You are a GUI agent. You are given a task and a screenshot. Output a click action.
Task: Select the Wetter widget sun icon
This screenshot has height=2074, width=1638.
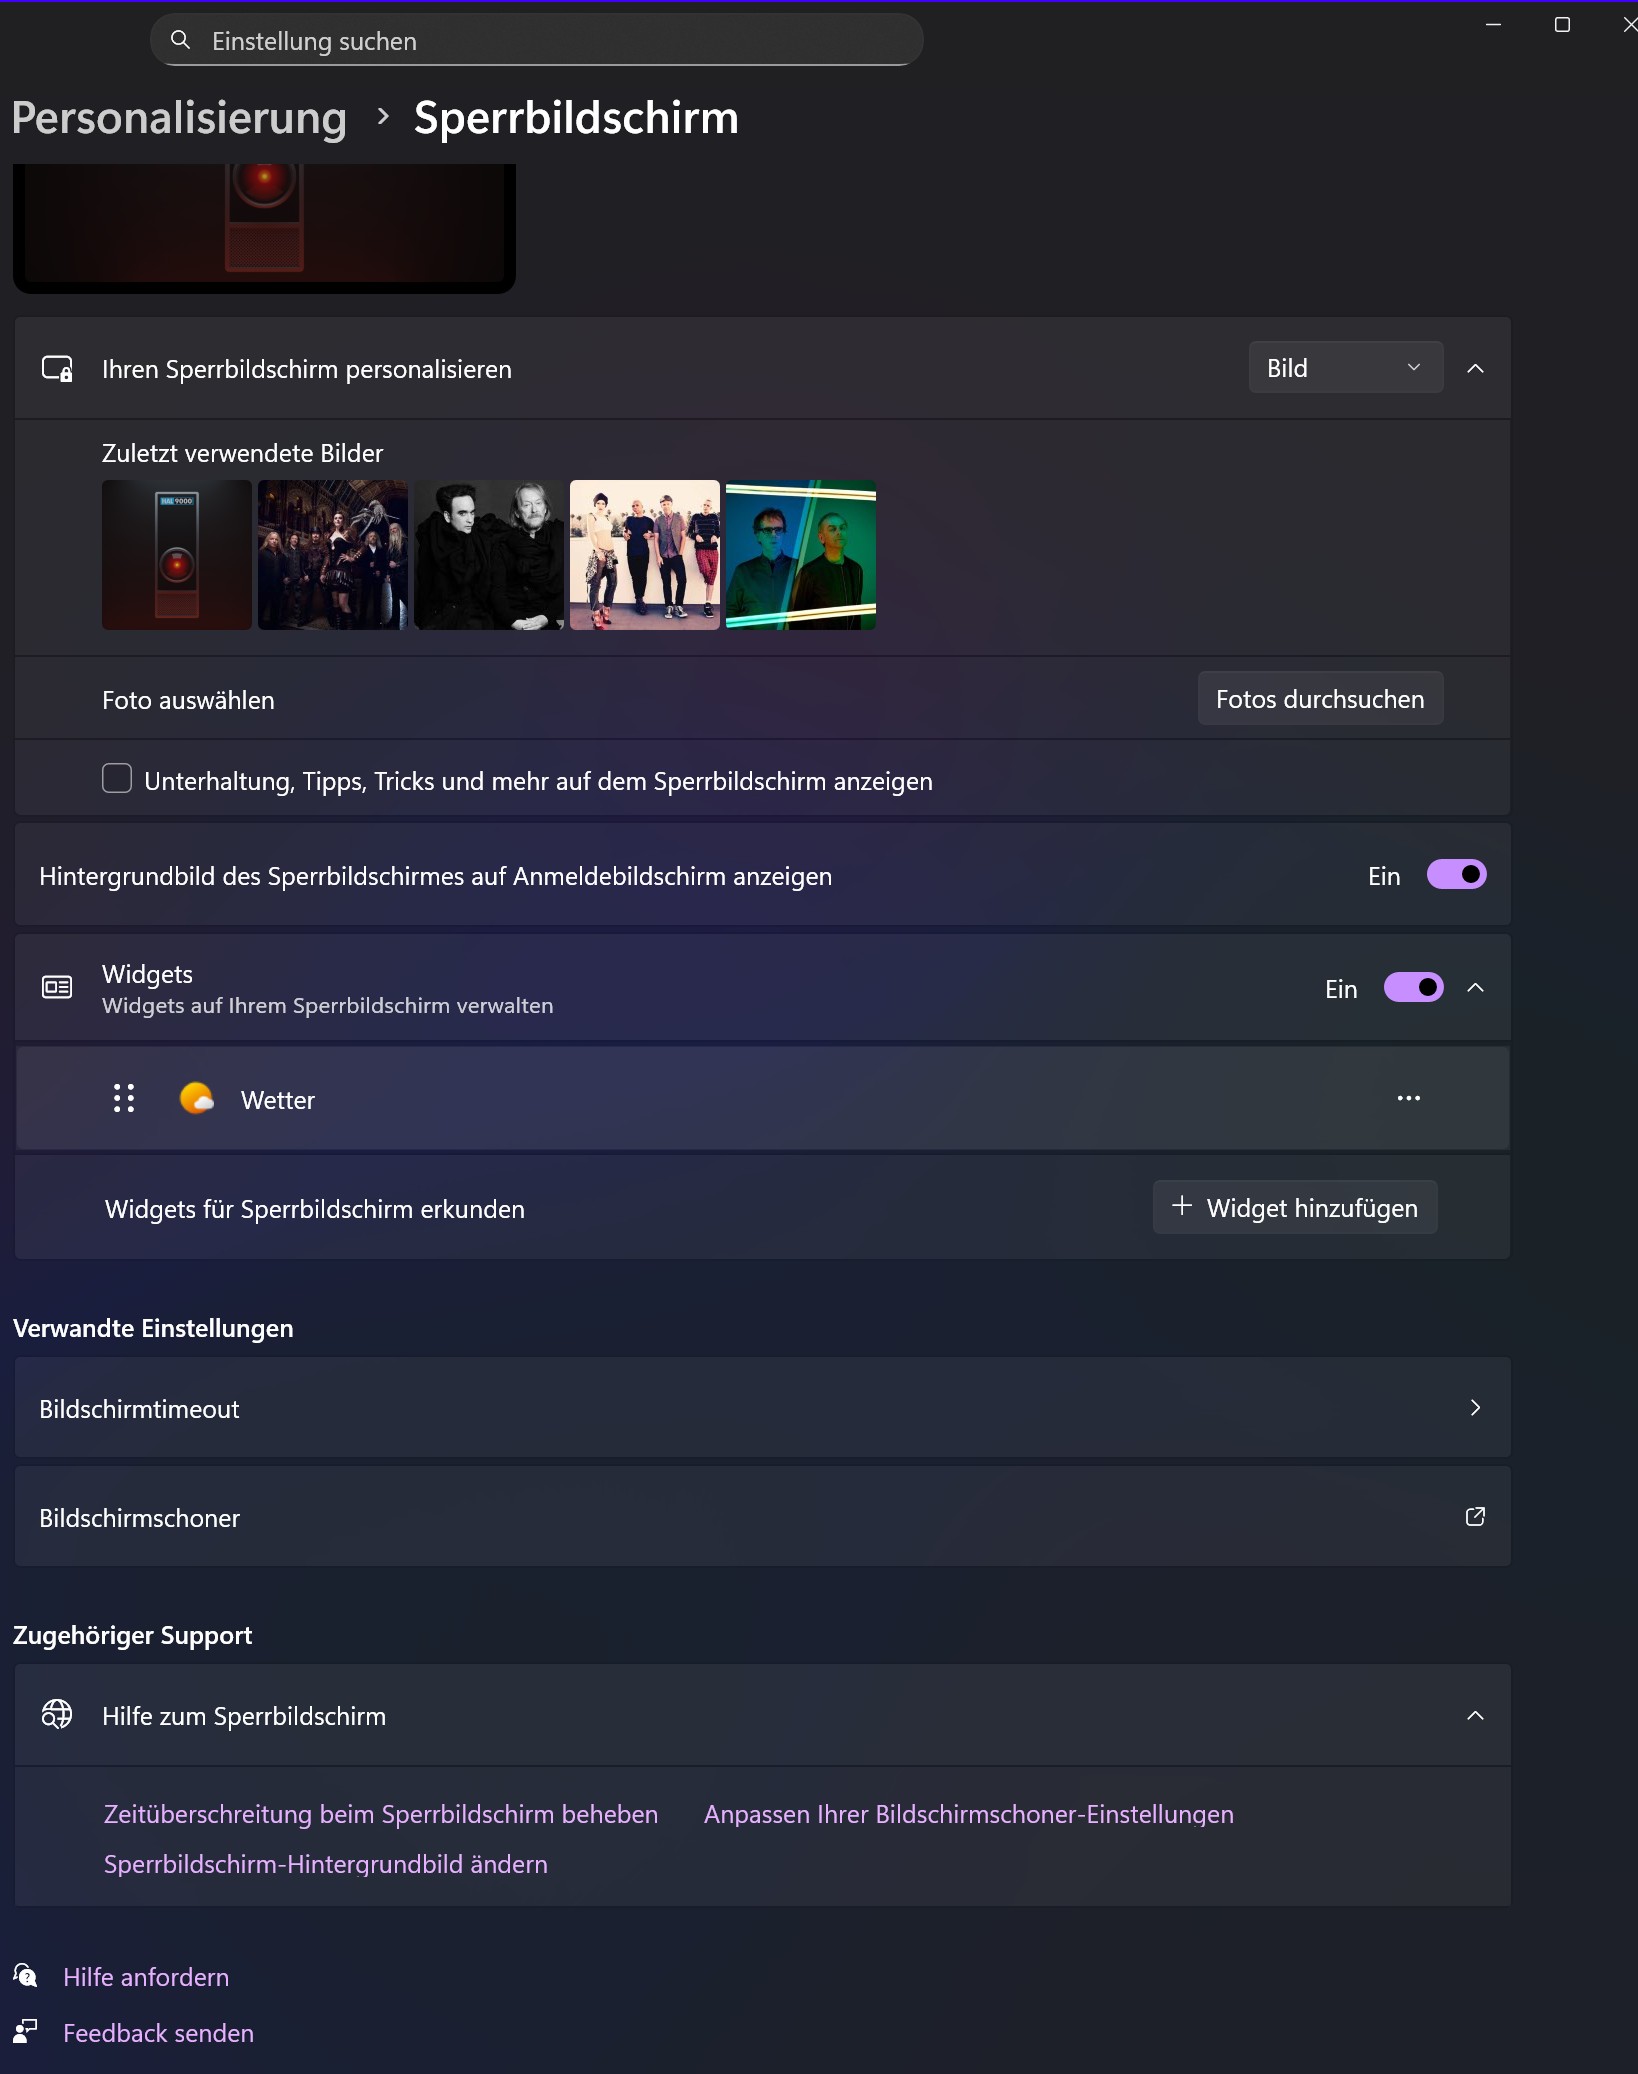pos(196,1099)
